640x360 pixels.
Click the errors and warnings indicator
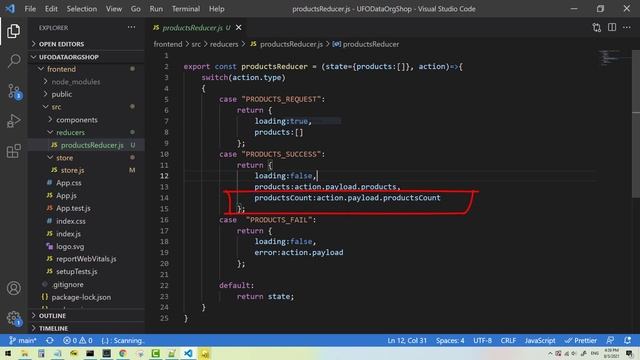point(78,340)
